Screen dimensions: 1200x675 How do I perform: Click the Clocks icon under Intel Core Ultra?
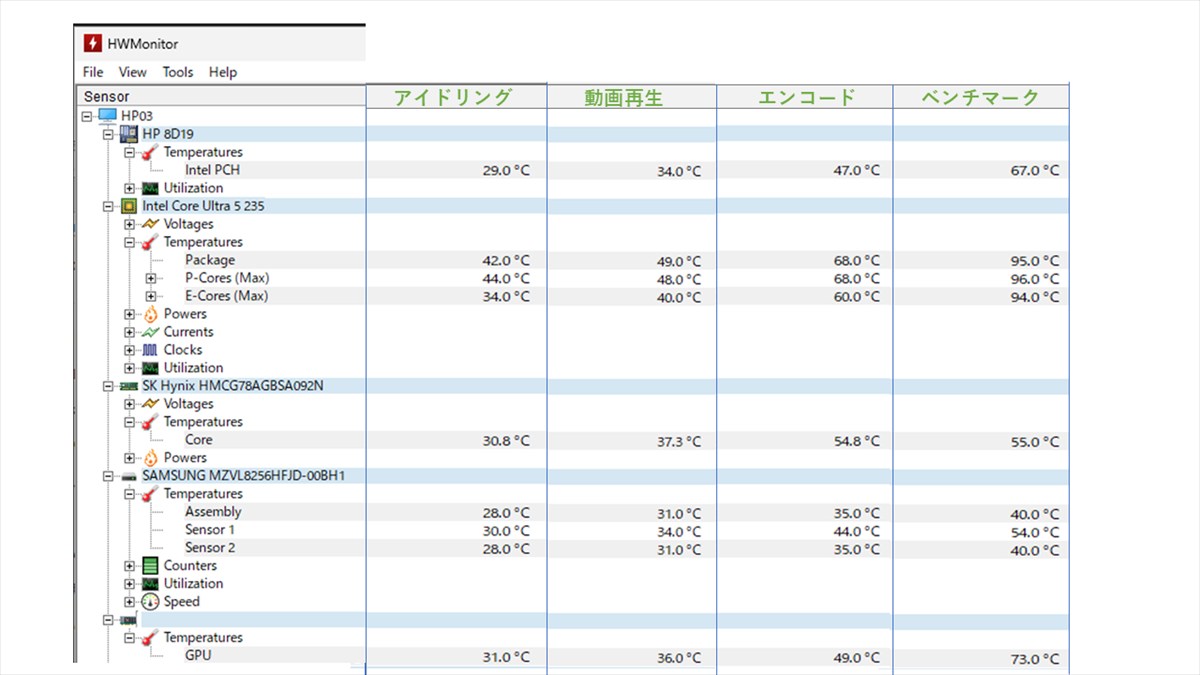coord(150,350)
